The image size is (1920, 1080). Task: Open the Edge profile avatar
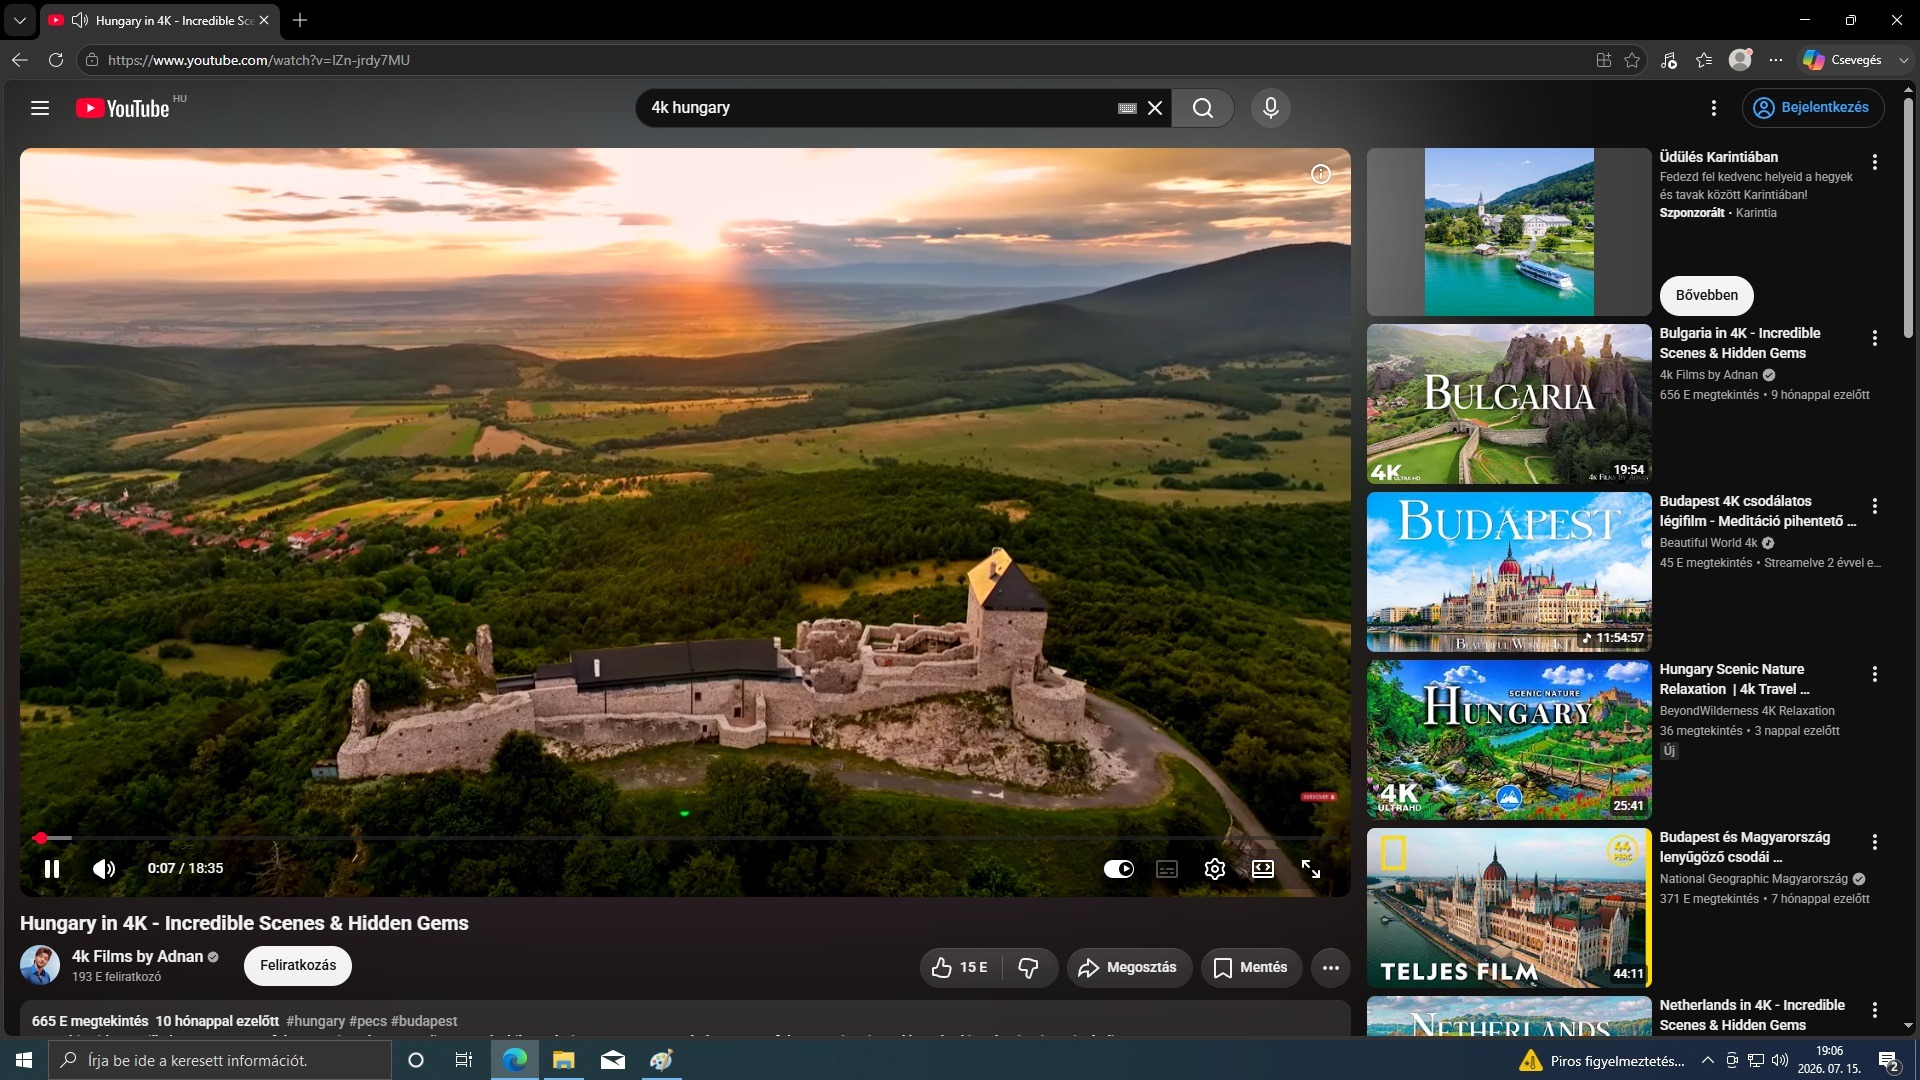pyautogui.click(x=1741, y=60)
